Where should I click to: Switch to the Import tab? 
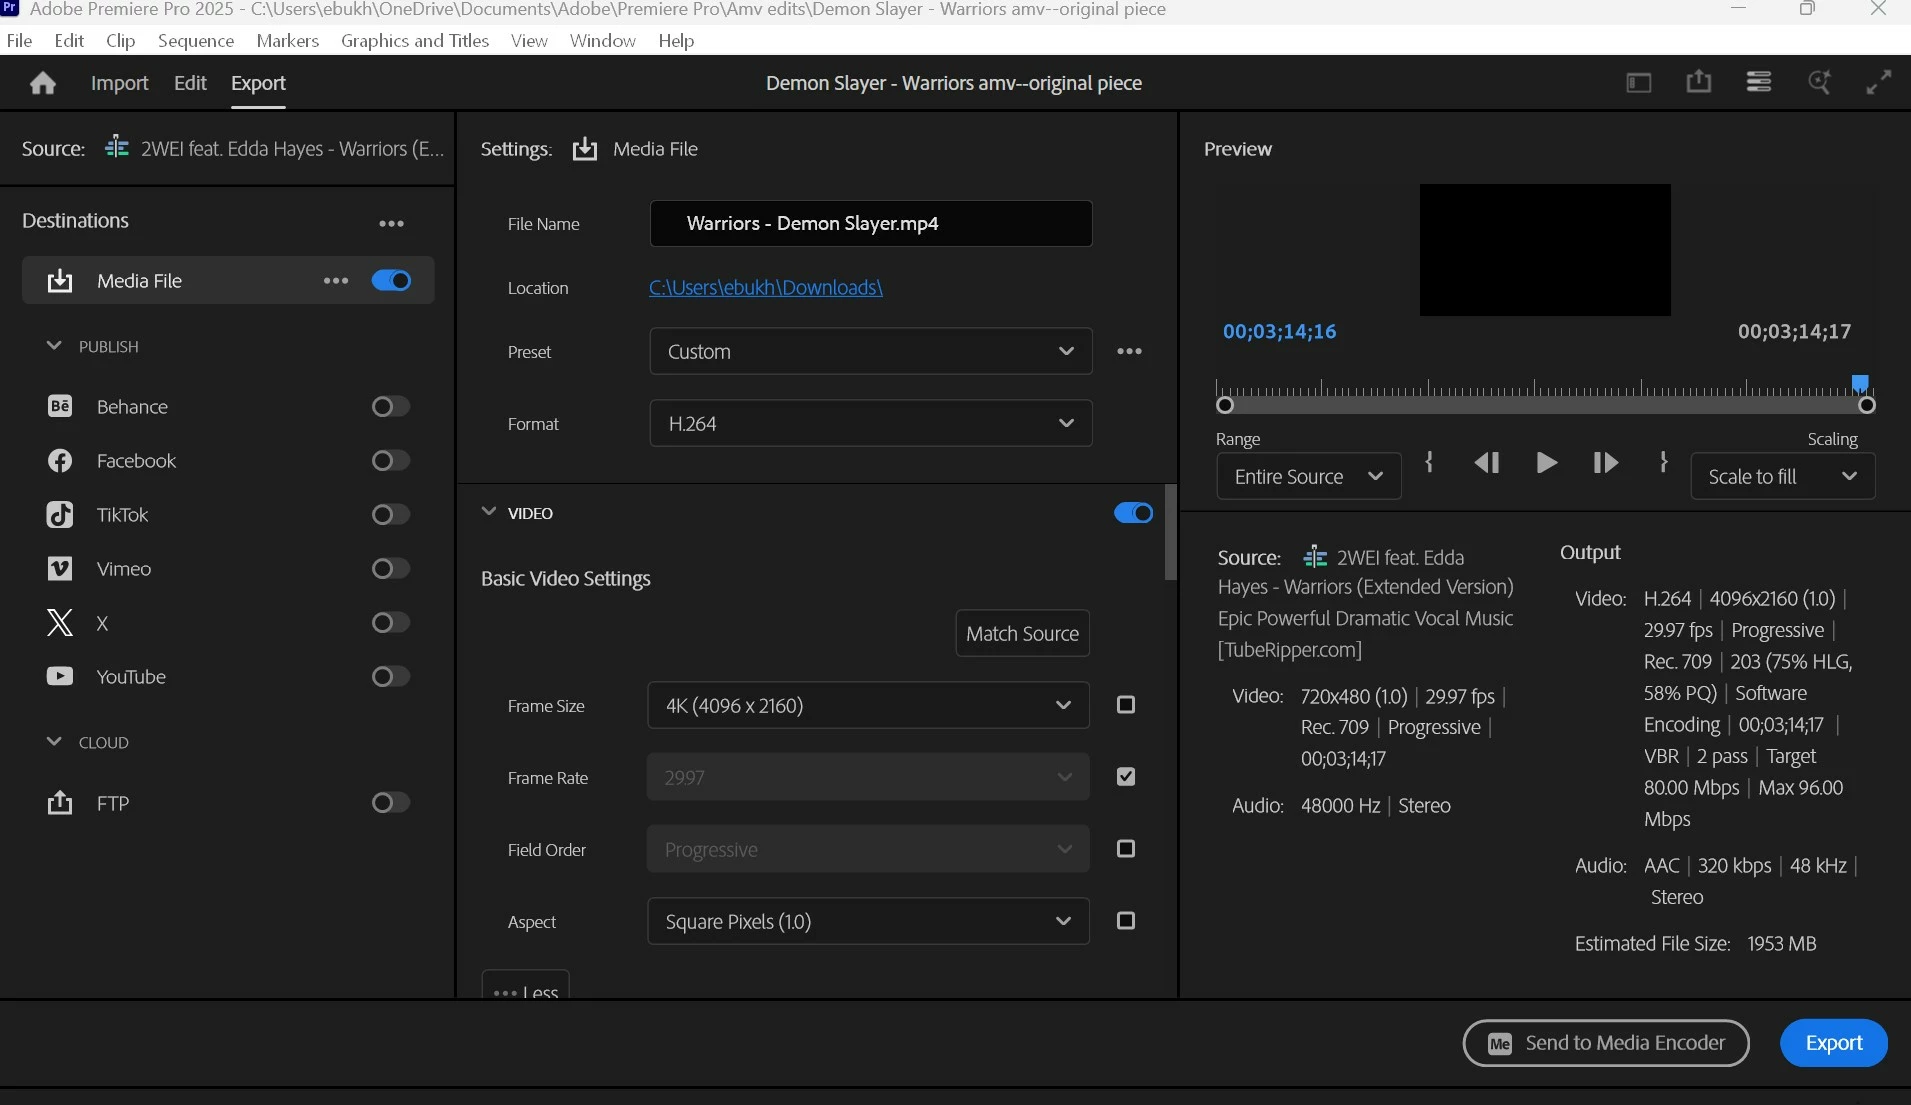pyautogui.click(x=119, y=83)
